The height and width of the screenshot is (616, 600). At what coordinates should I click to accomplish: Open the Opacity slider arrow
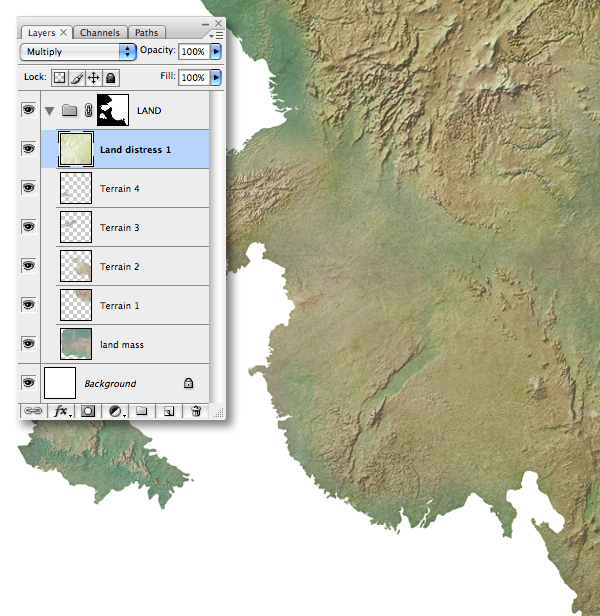[x=216, y=51]
